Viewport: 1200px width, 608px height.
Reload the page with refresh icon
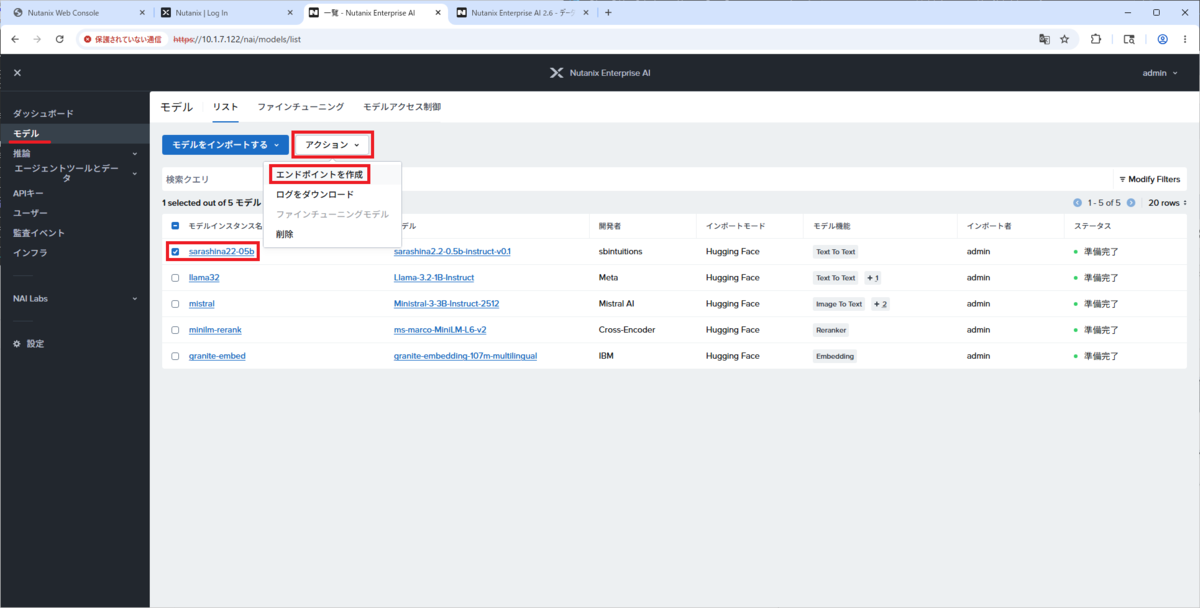60,40
